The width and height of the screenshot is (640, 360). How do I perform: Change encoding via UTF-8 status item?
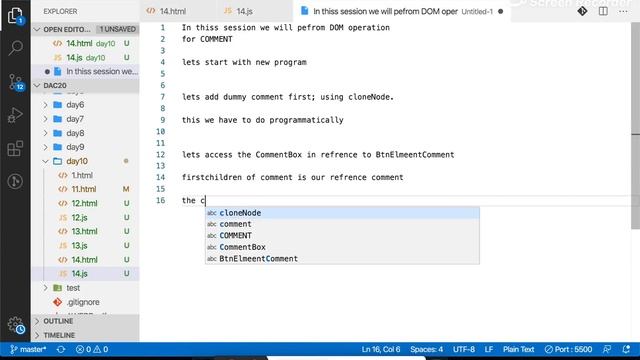pos(464,349)
